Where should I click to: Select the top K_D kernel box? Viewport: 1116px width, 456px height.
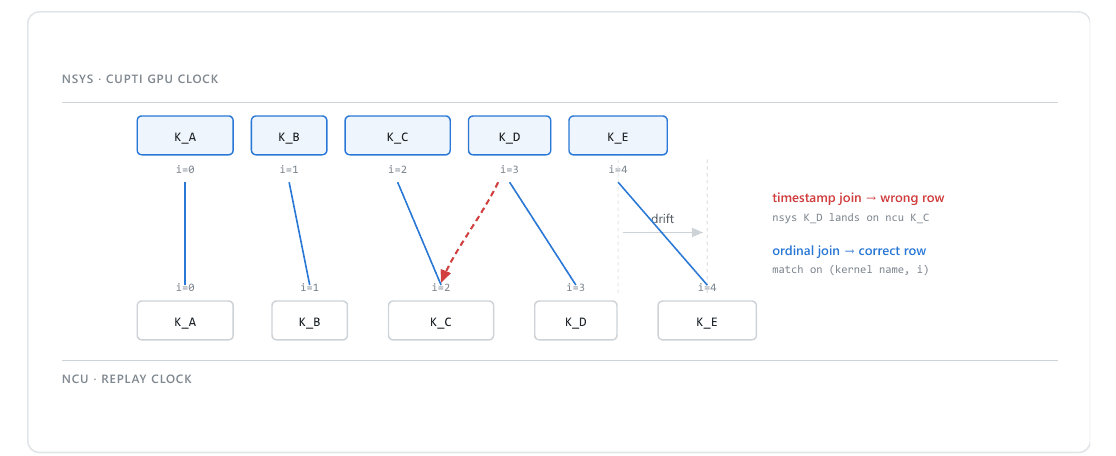click(507, 135)
